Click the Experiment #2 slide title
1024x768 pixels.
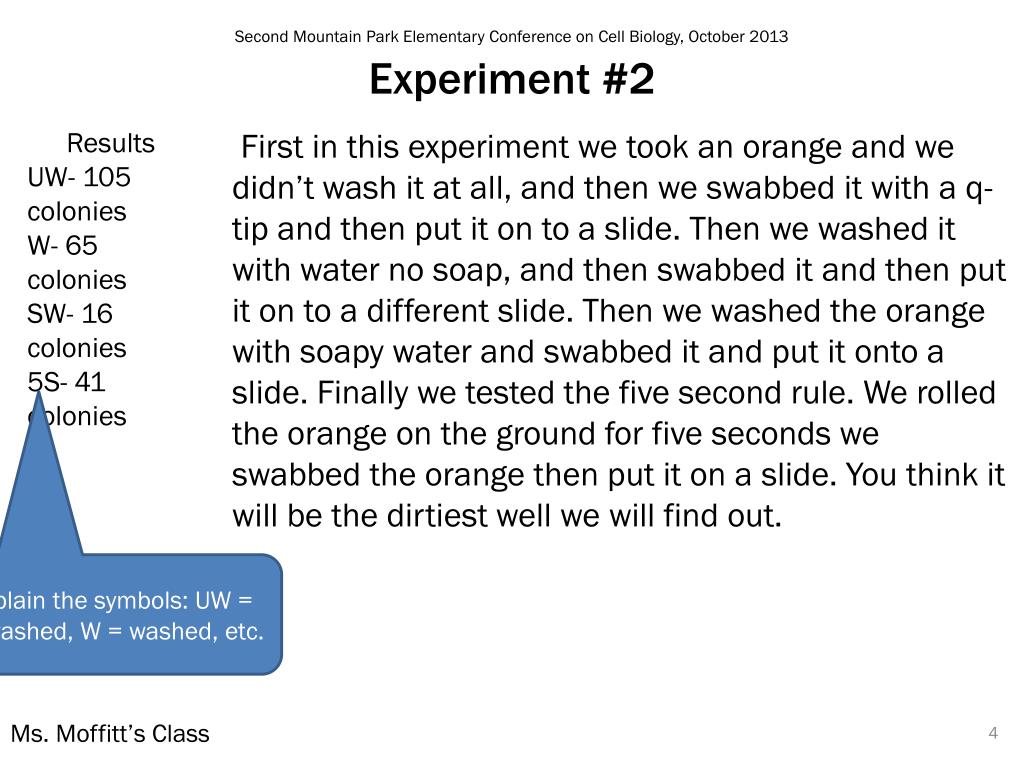[511, 80]
